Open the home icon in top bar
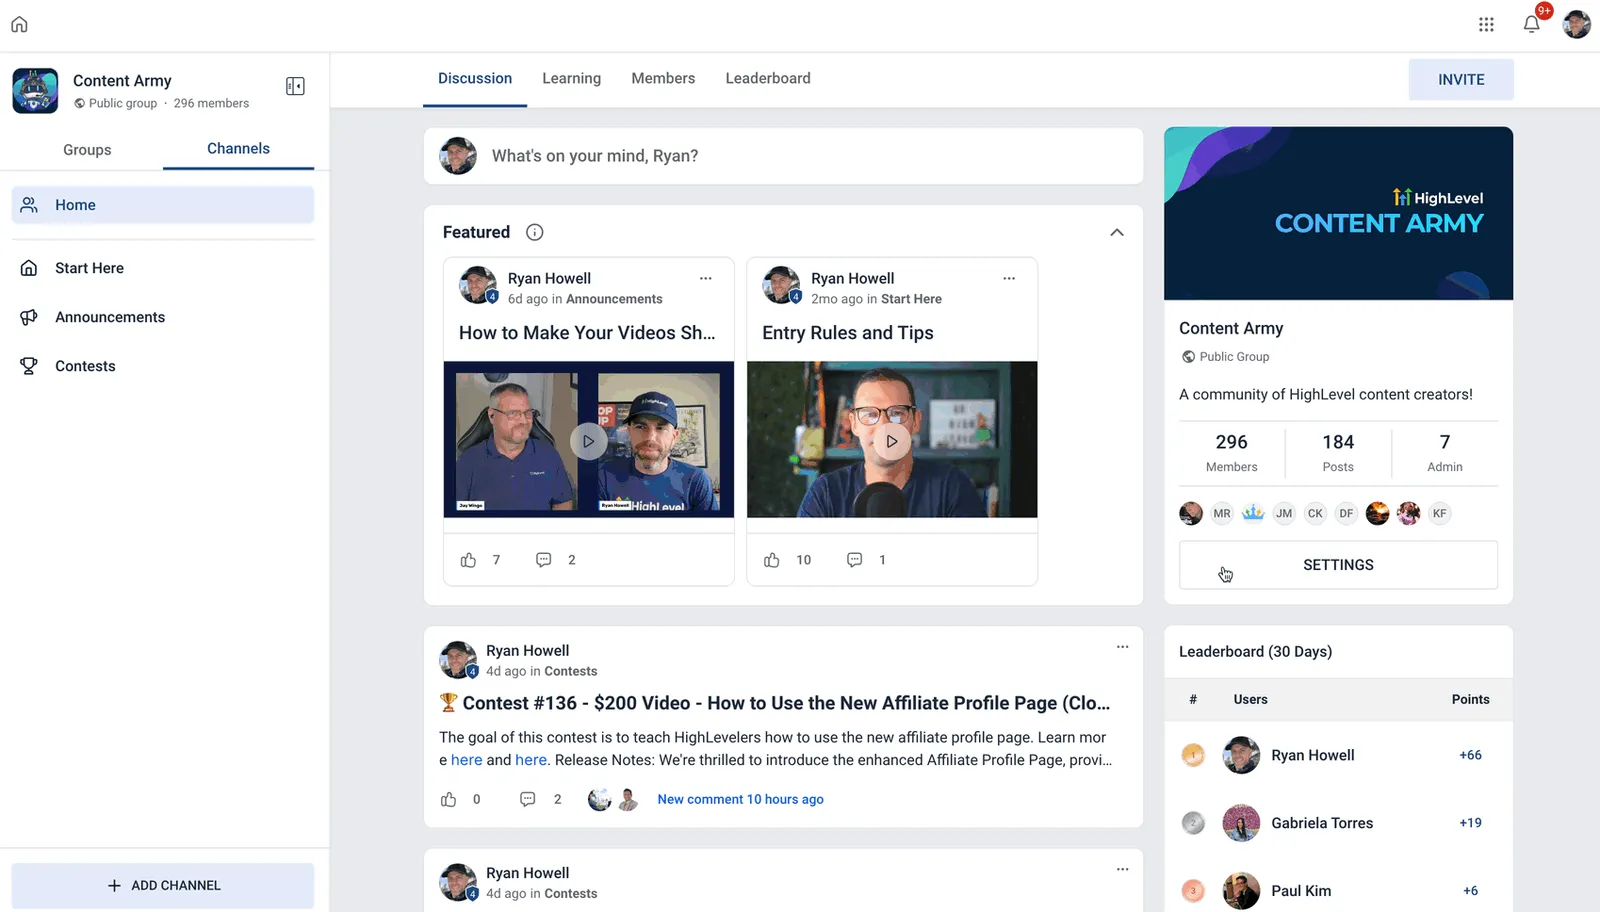This screenshot has height=912, width=1600. [19, 25]
